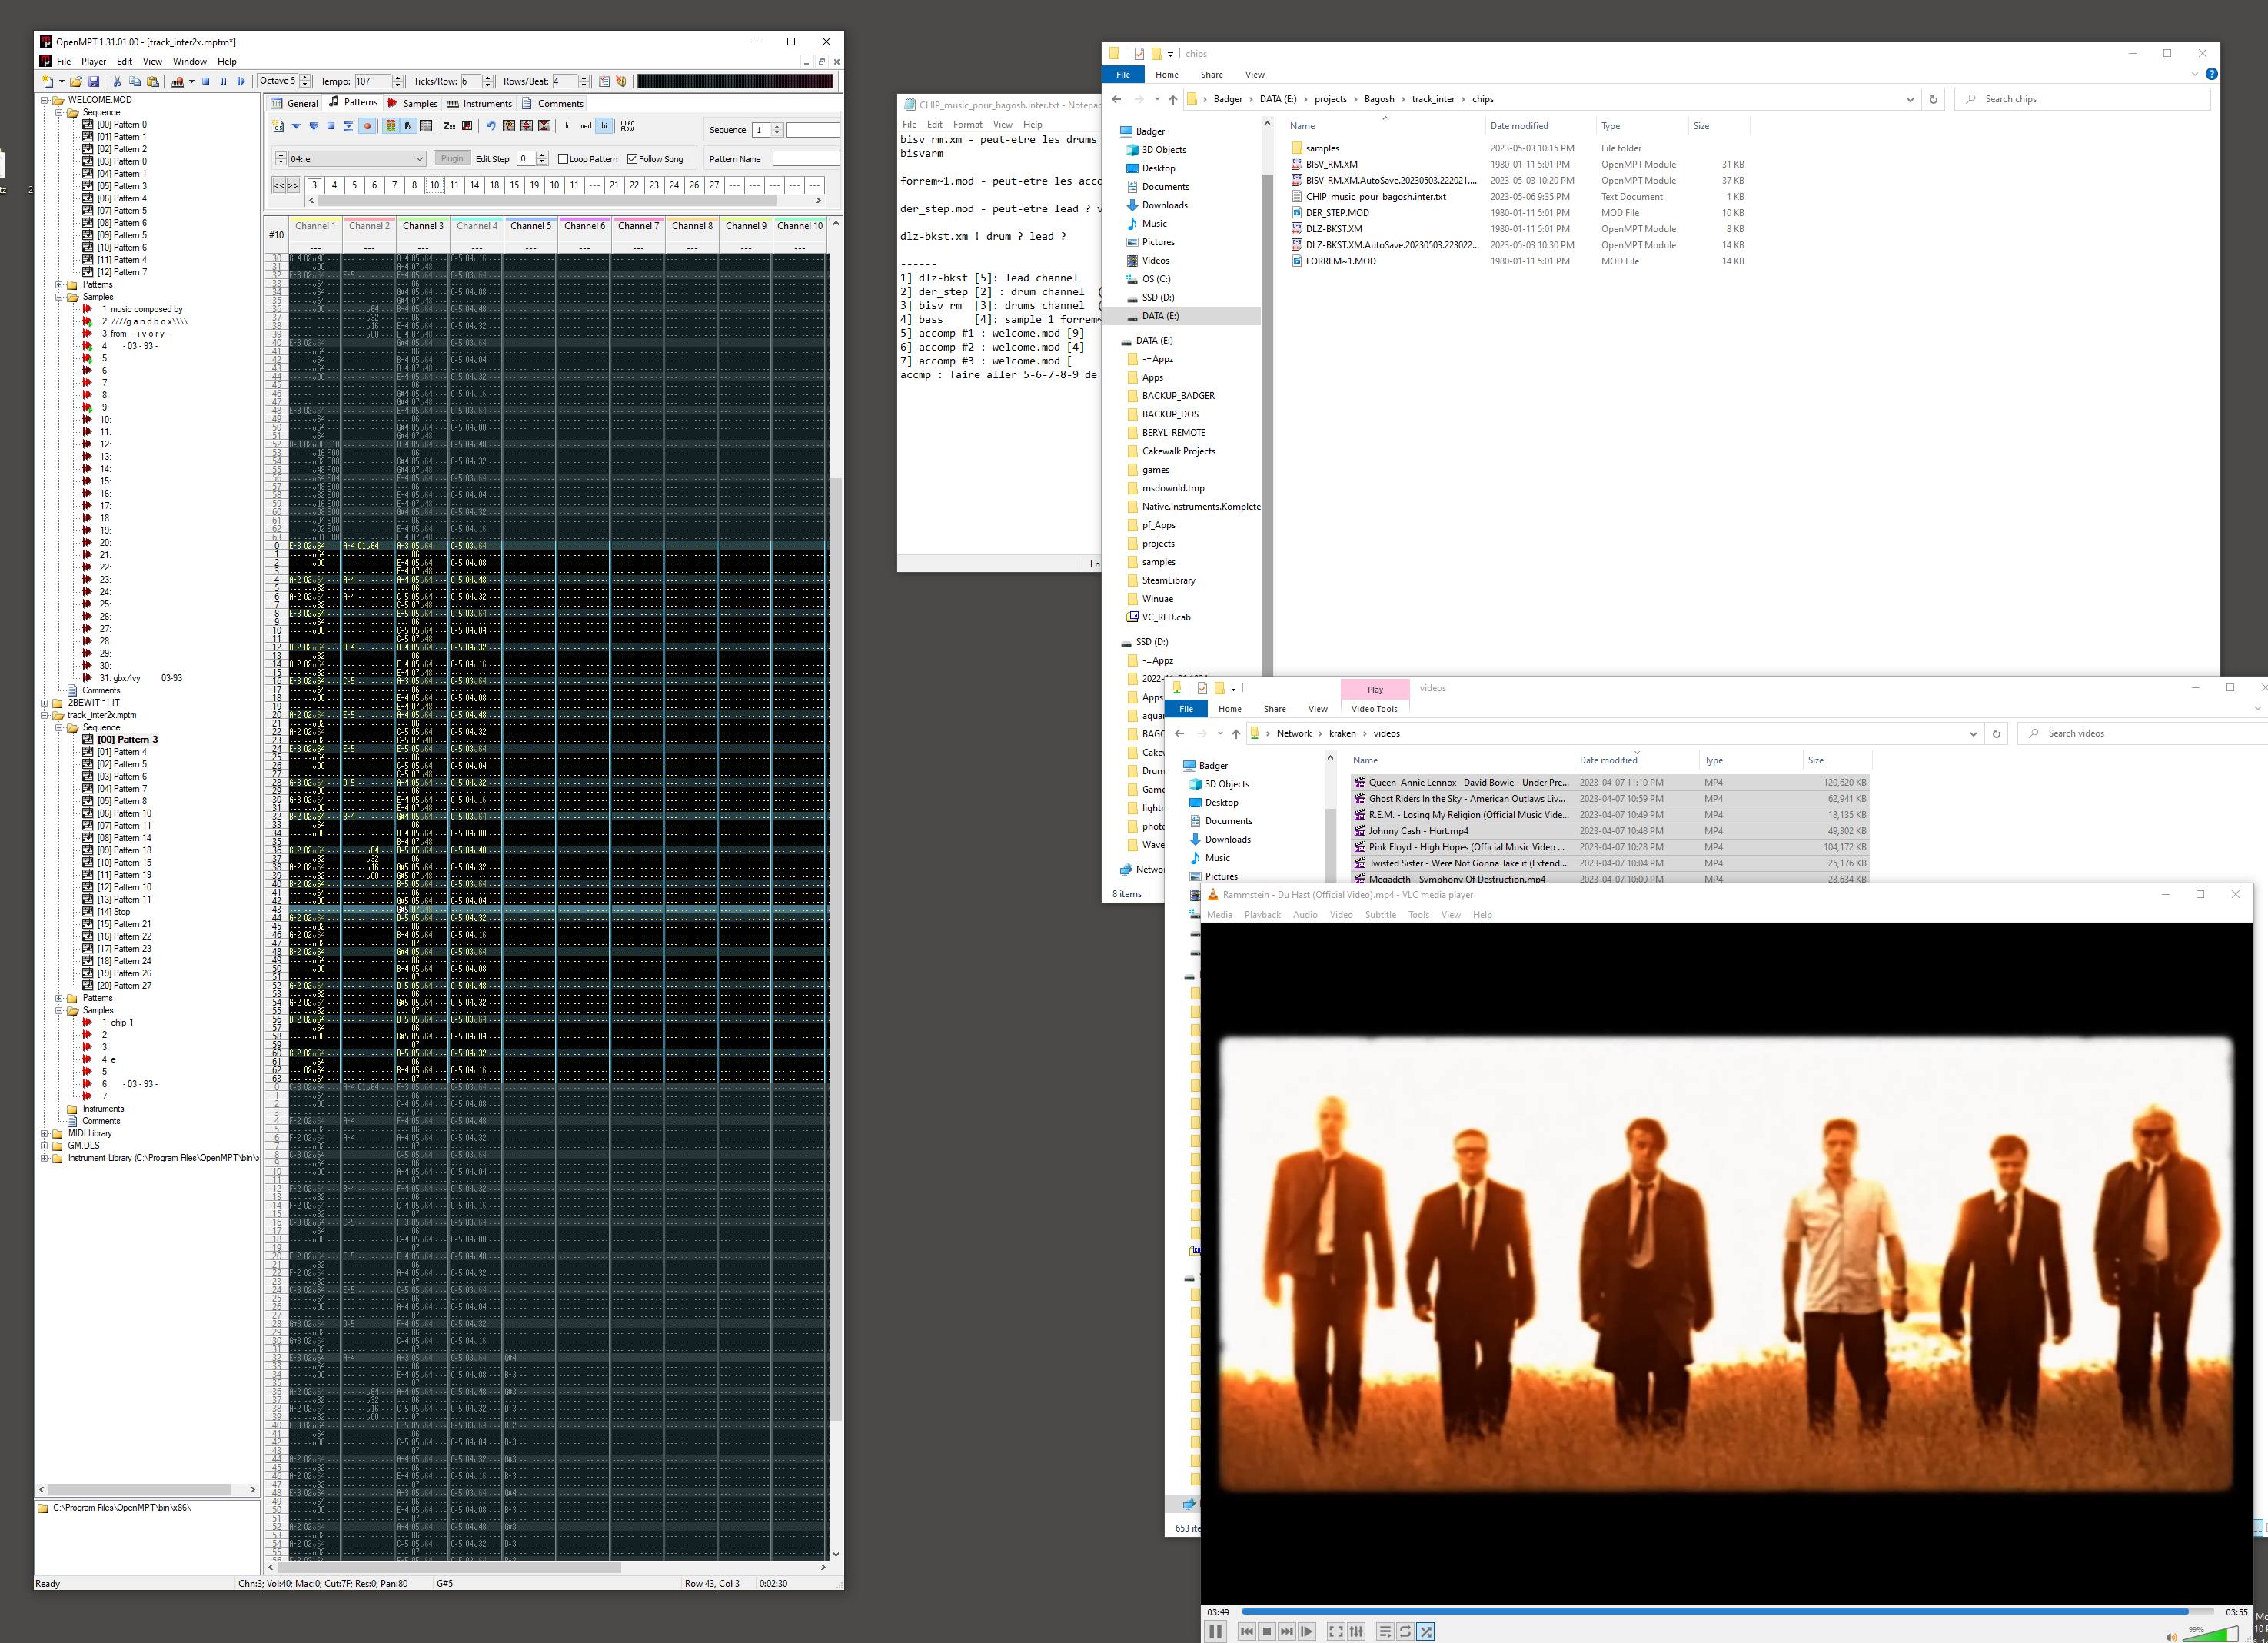Save the module with the floppy disk icon
Image resolution: width=2268 pixels, height=1643 pixels.
click(94, 81)
